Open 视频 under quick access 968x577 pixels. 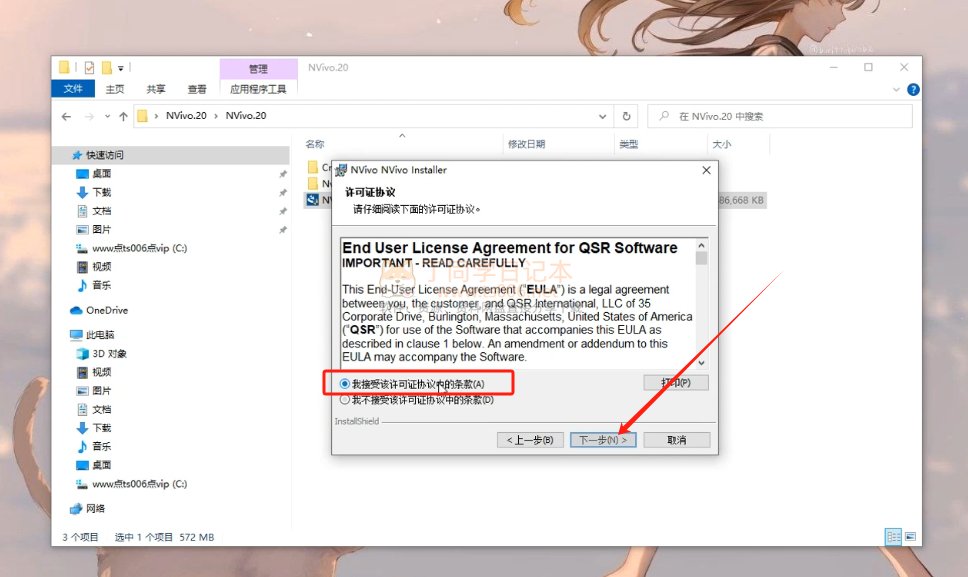[101, 266]
